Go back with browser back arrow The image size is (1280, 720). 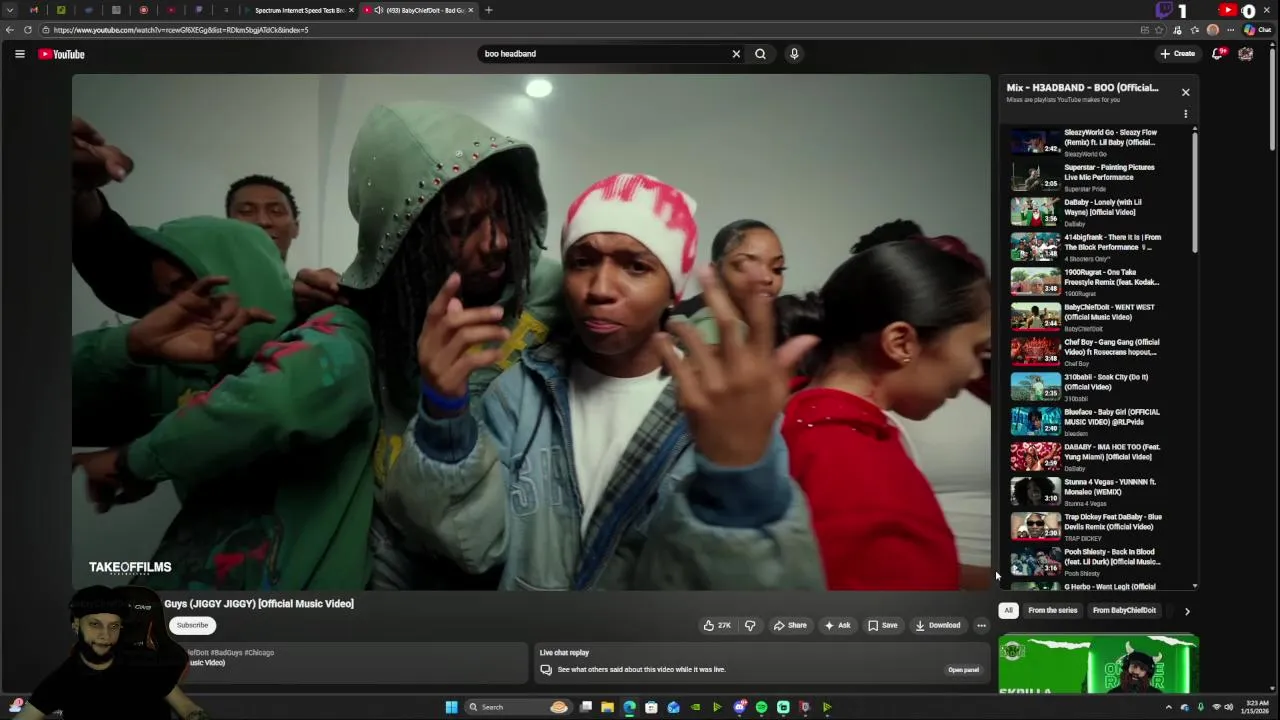[10, 30]
